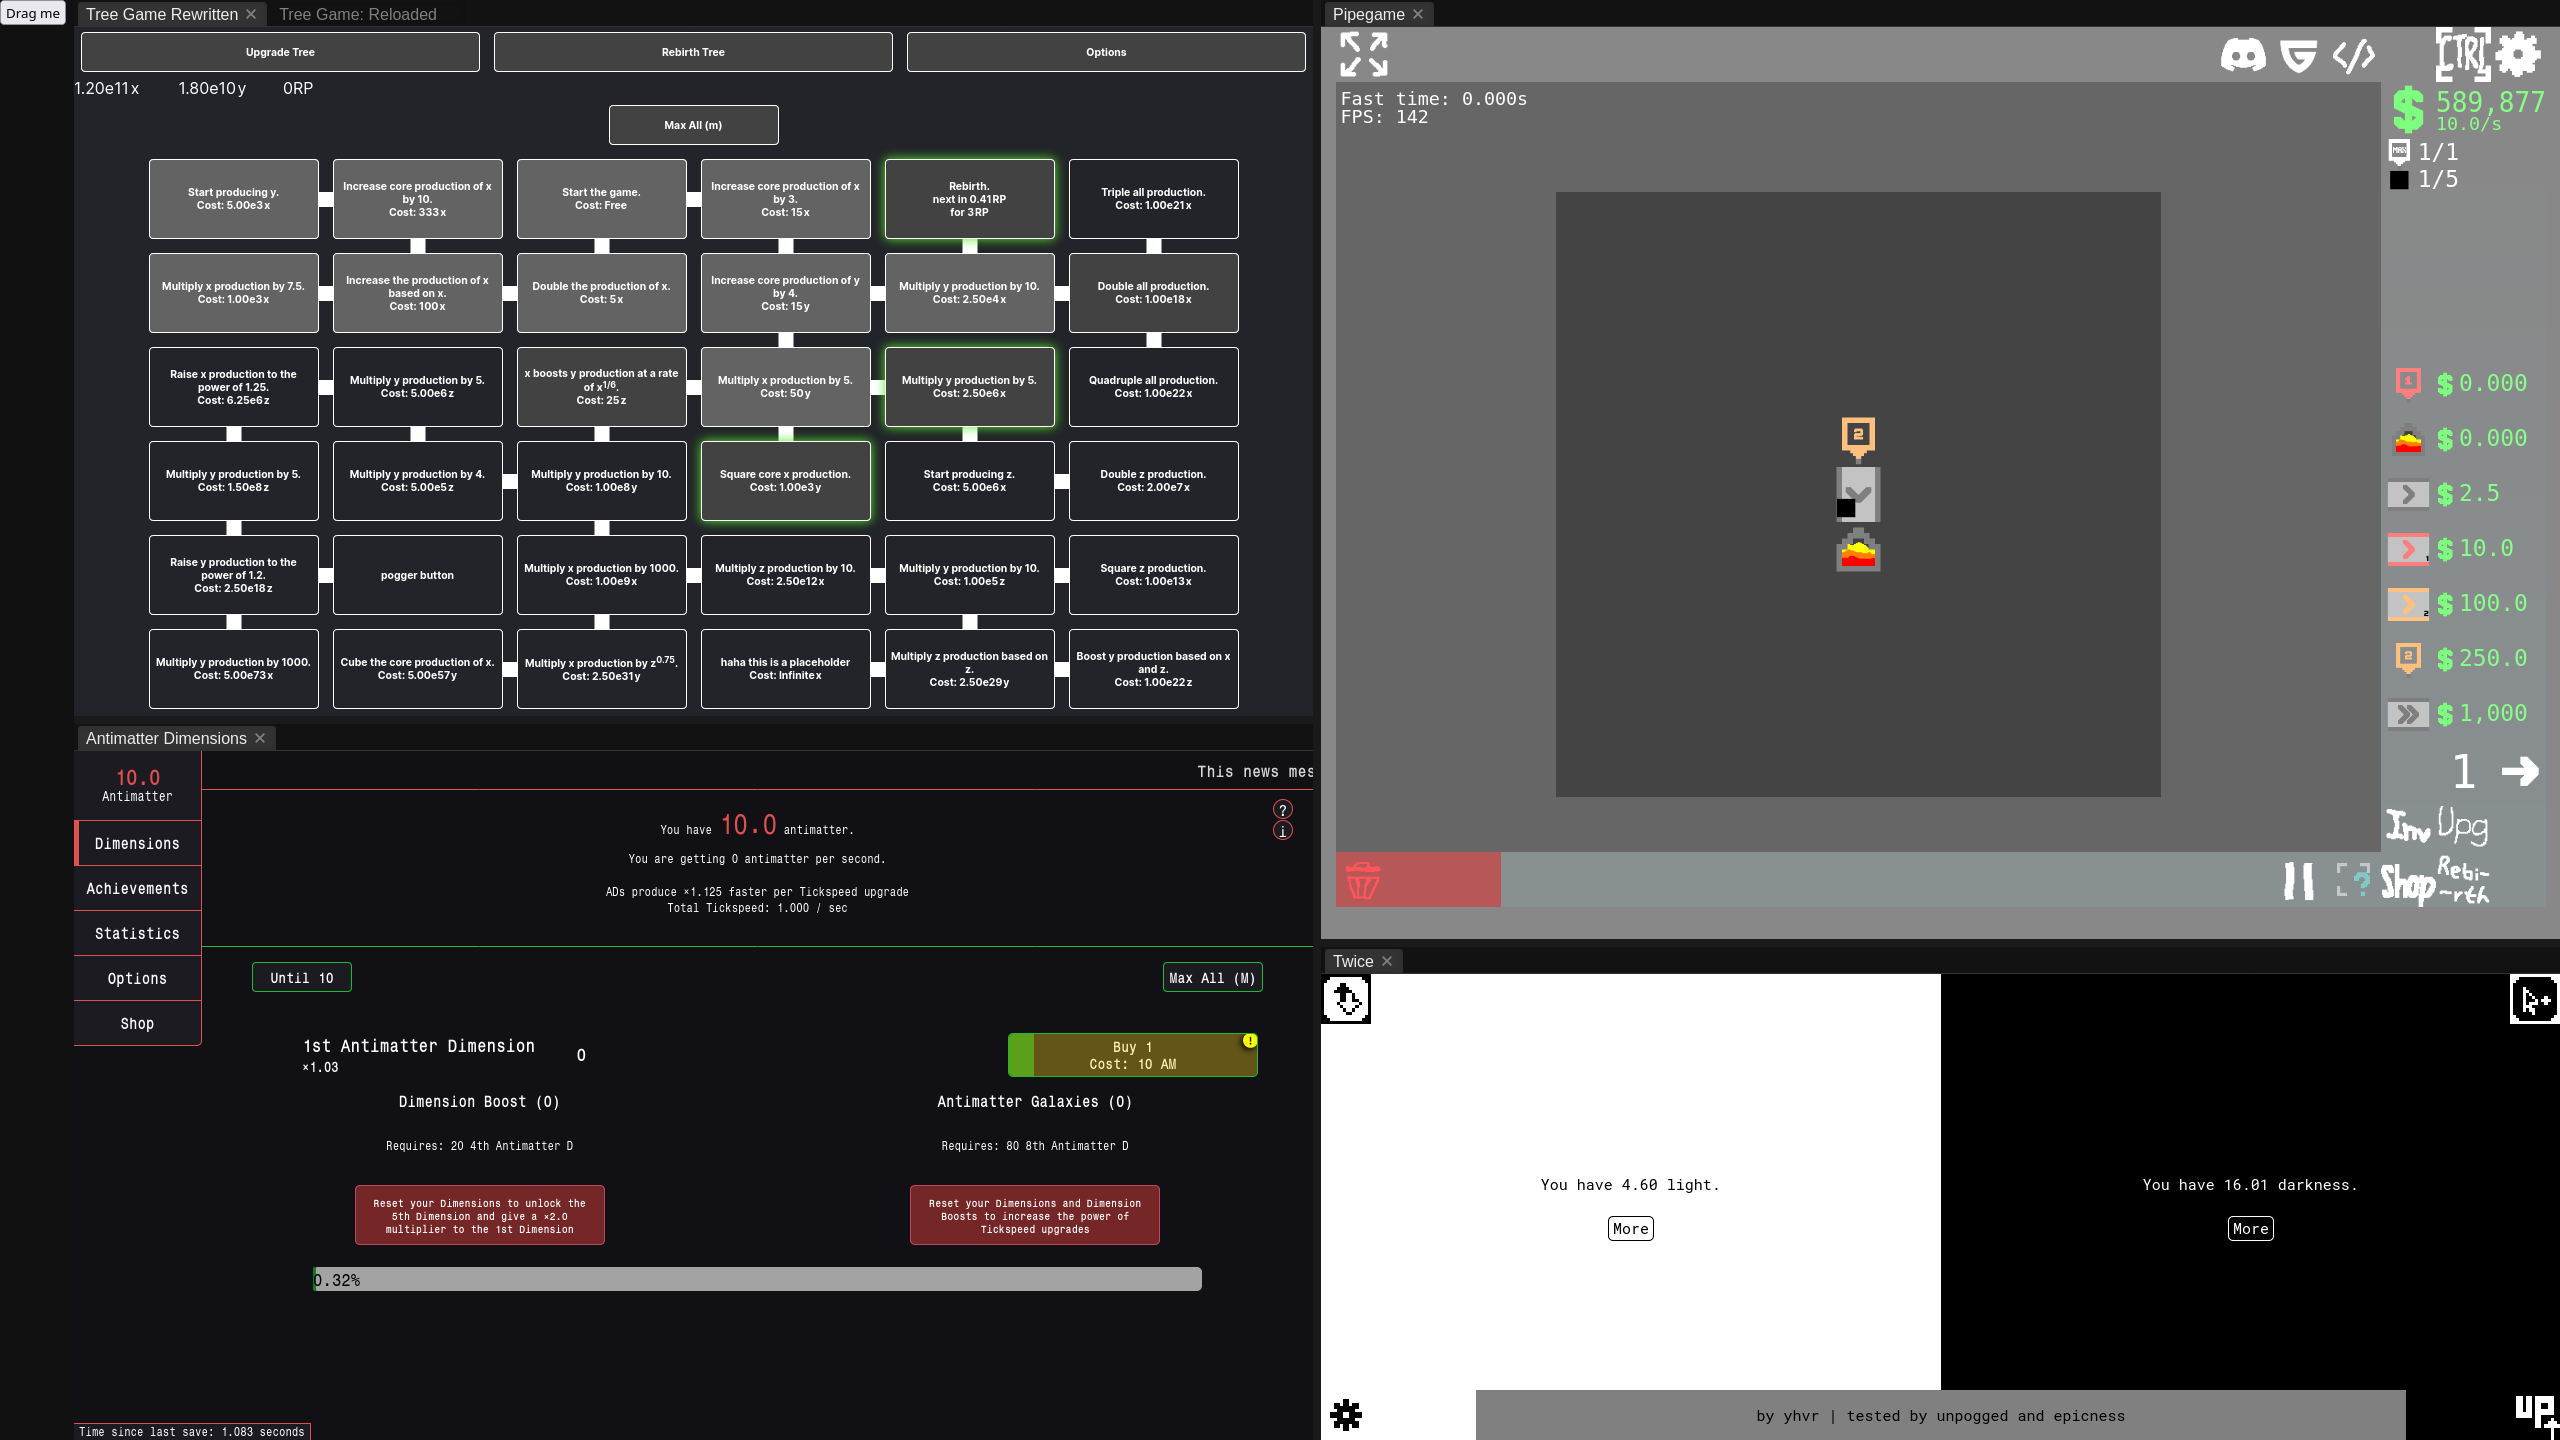Drag the 0.32% progress bar in Antimatter panel
The image size is (2560, 1440).
coord(756,1278)
